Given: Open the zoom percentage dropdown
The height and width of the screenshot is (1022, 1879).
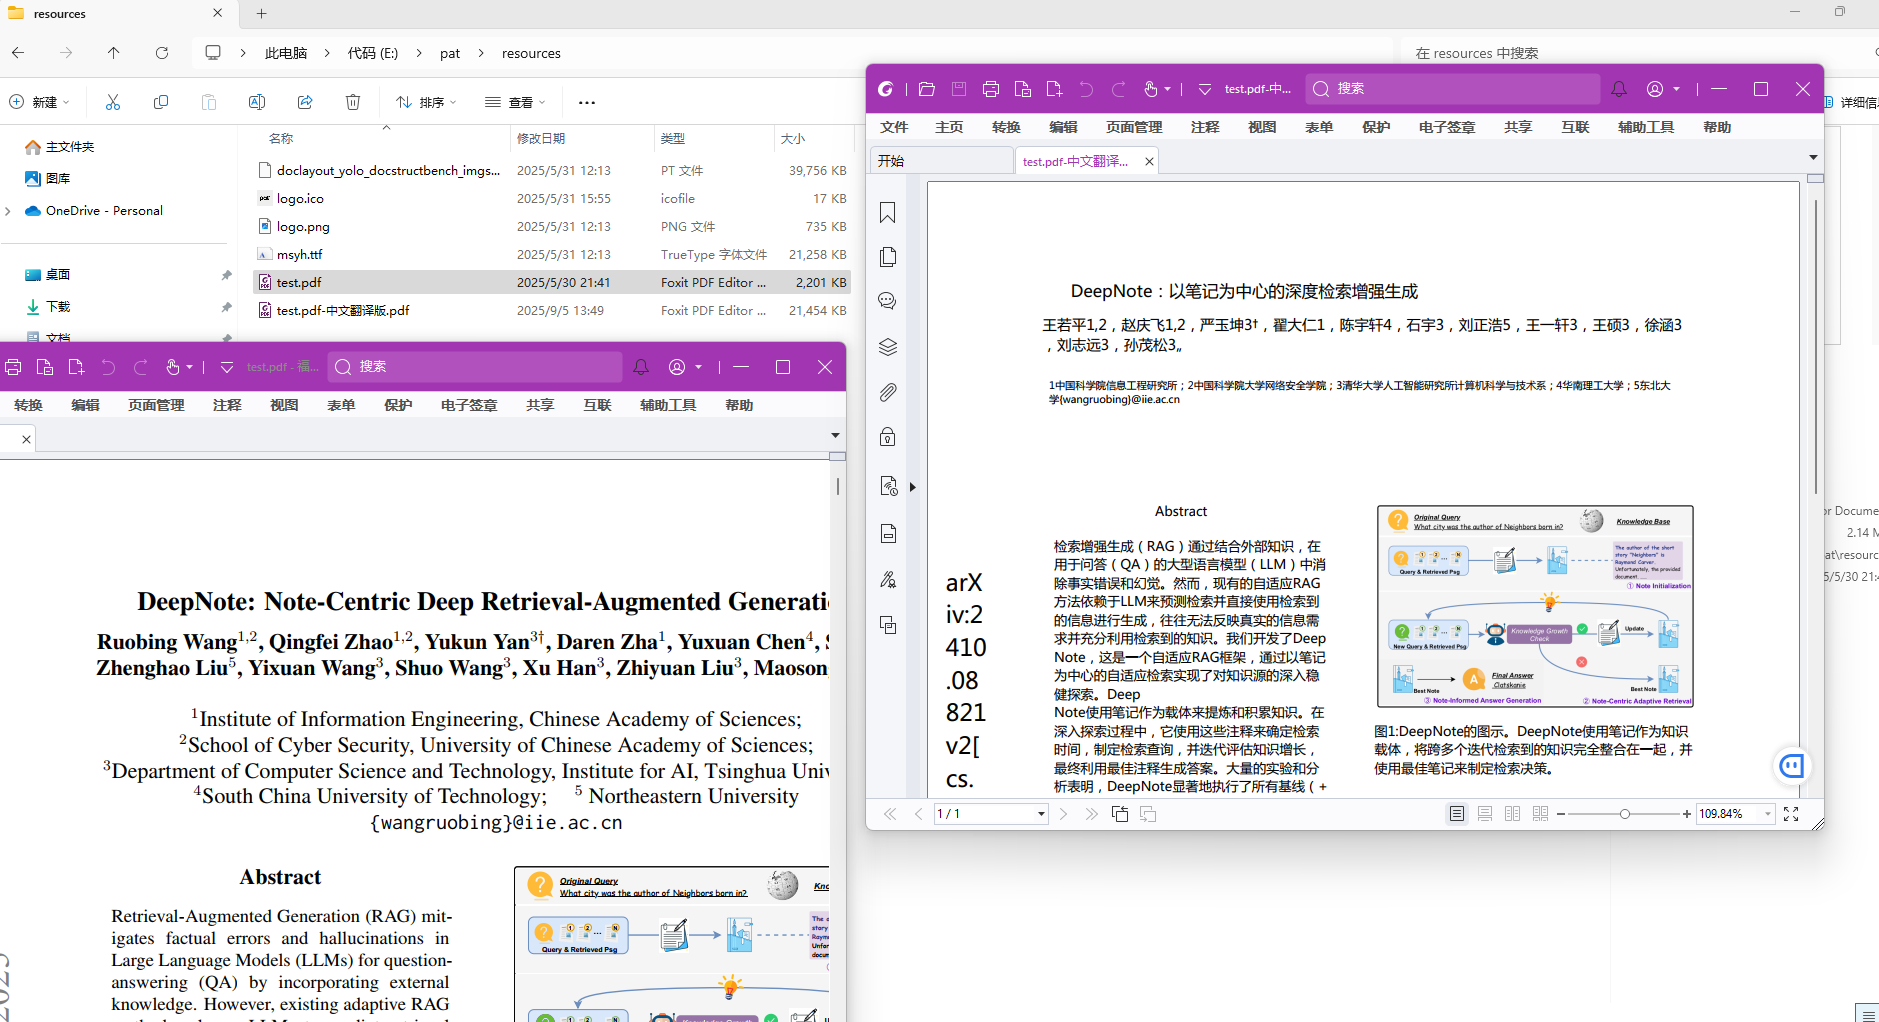Looking at the screenshot, I should [1767, 814].
